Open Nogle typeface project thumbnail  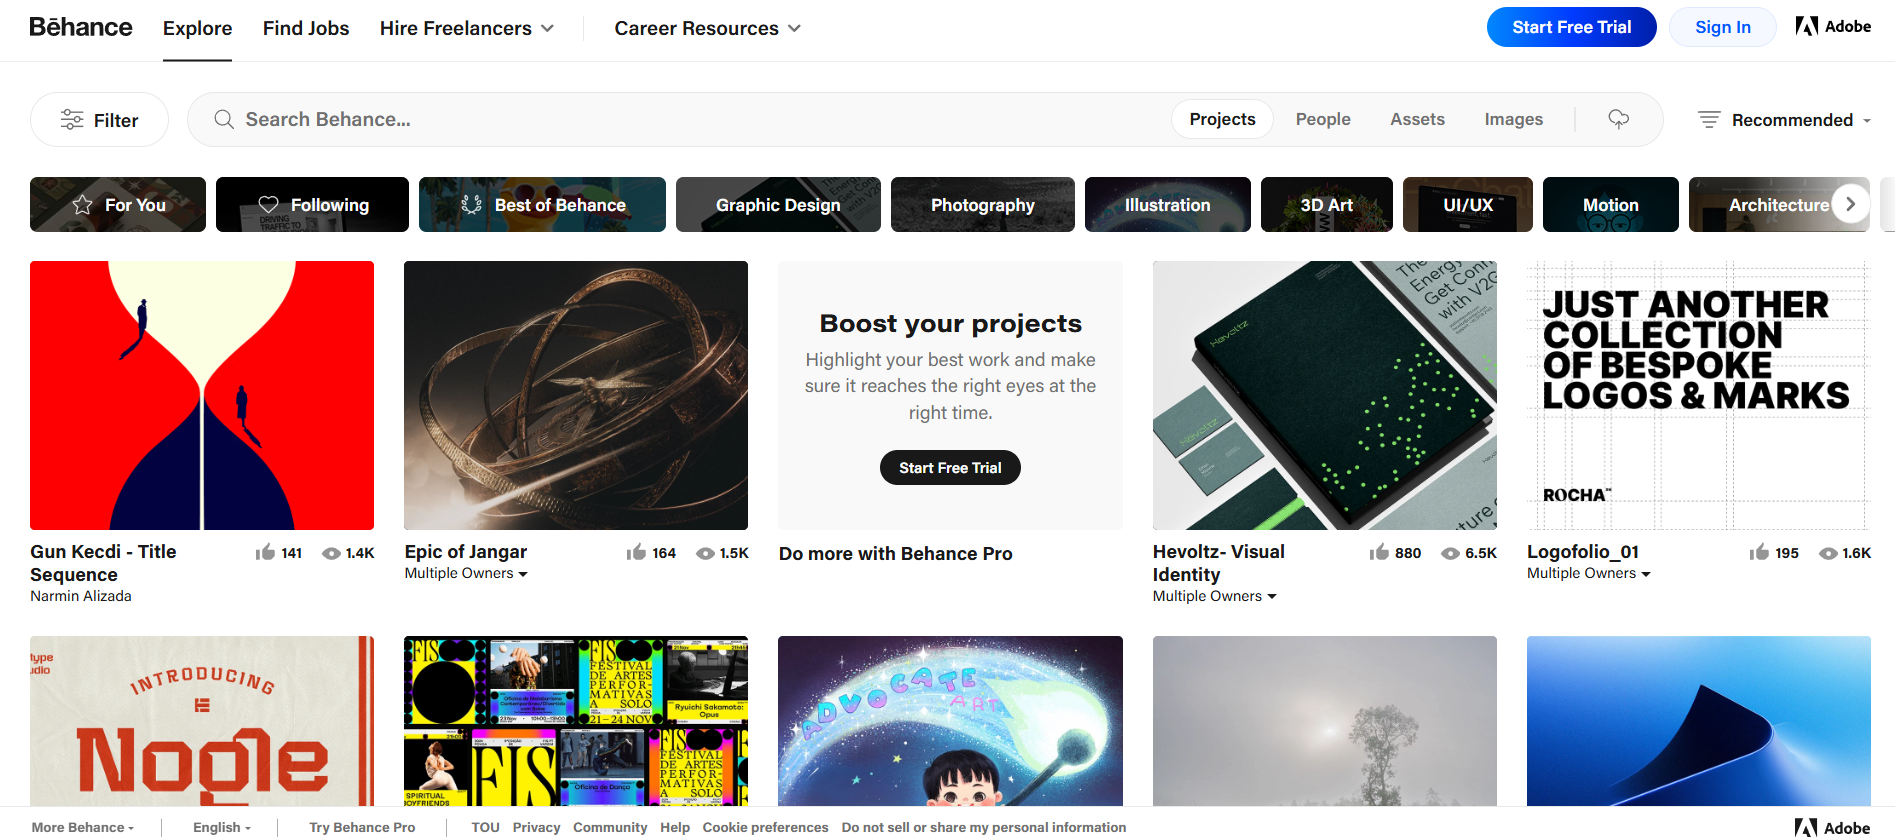coord(202,721)
